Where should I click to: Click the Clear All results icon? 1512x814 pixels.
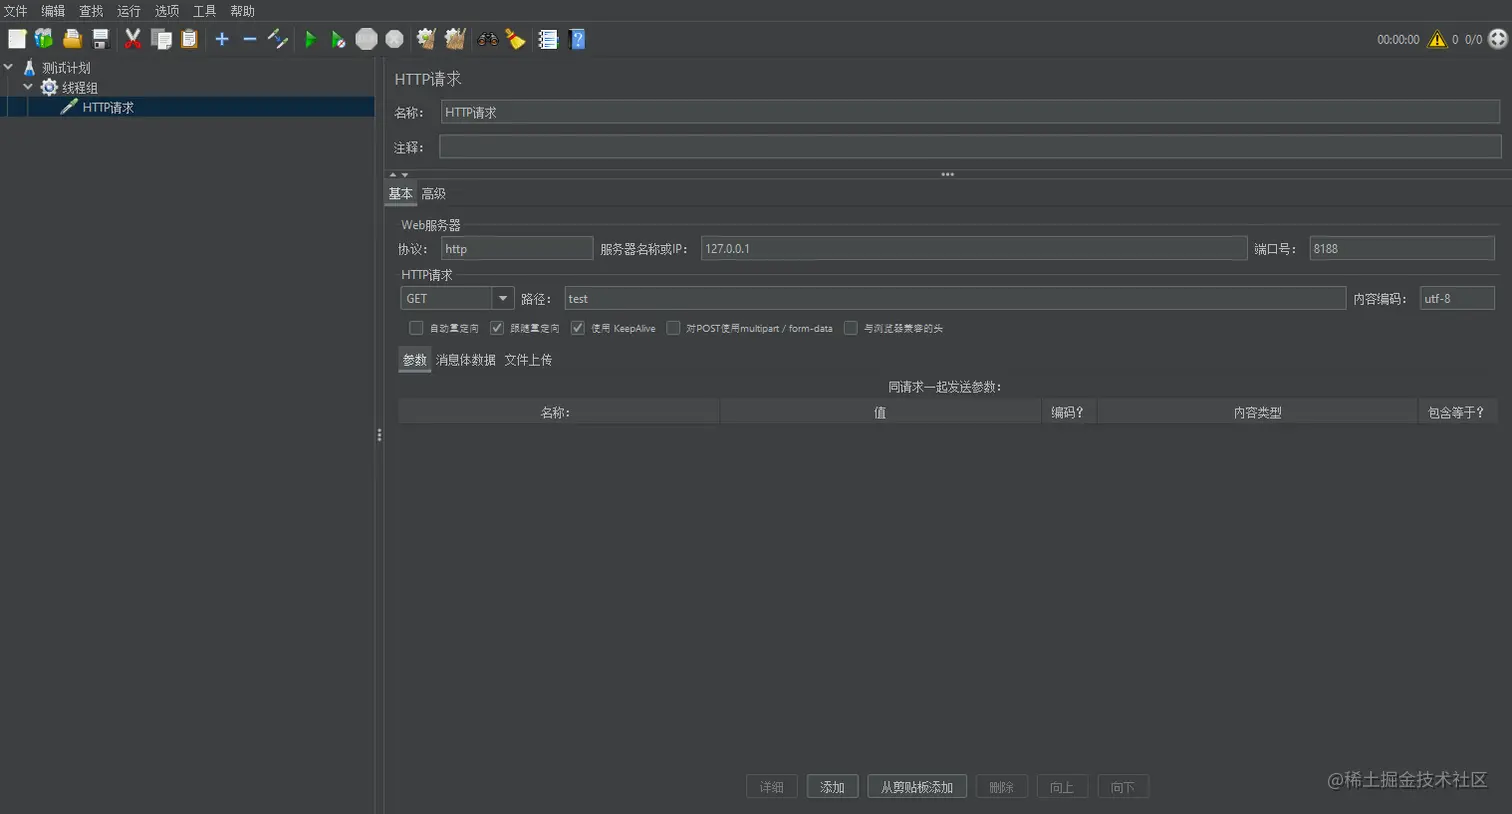tap(455, 39)
